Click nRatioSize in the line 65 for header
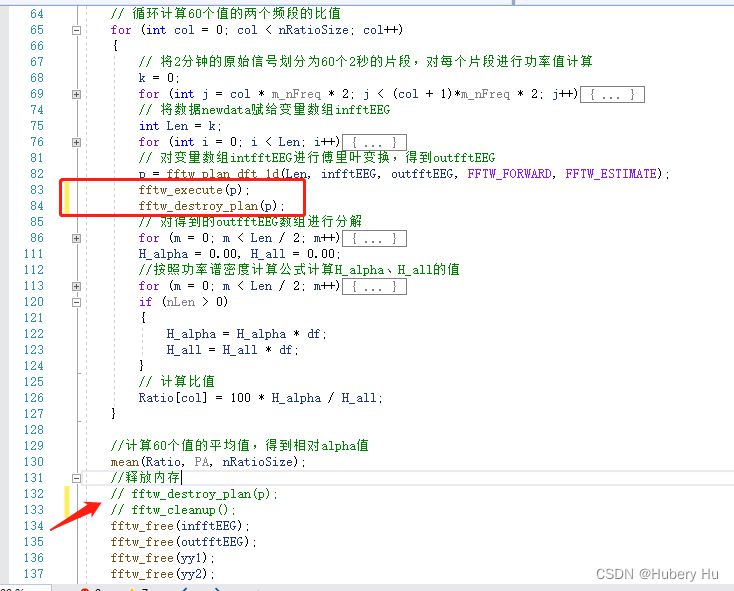The height and width of the screenshot is (591, 734). pos(314,30)
